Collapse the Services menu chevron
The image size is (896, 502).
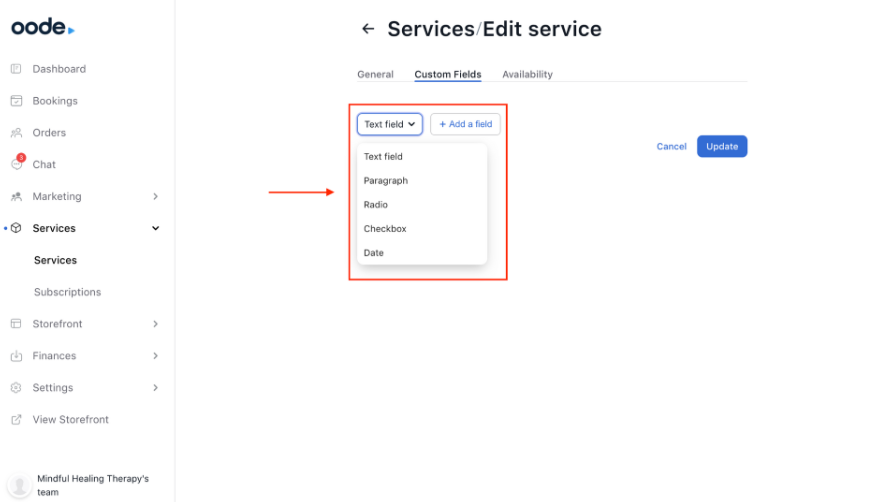point(155,228)
